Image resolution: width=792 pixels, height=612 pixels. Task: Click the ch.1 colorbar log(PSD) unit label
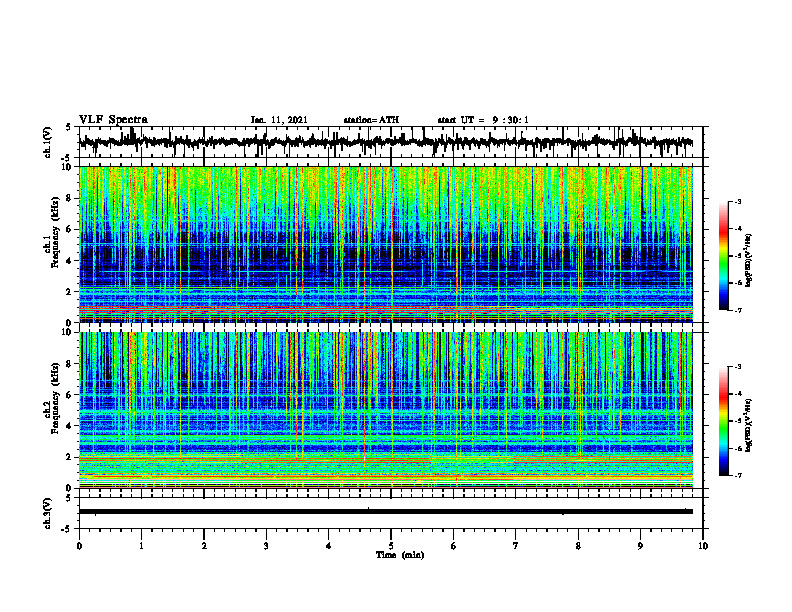point(749,261)
